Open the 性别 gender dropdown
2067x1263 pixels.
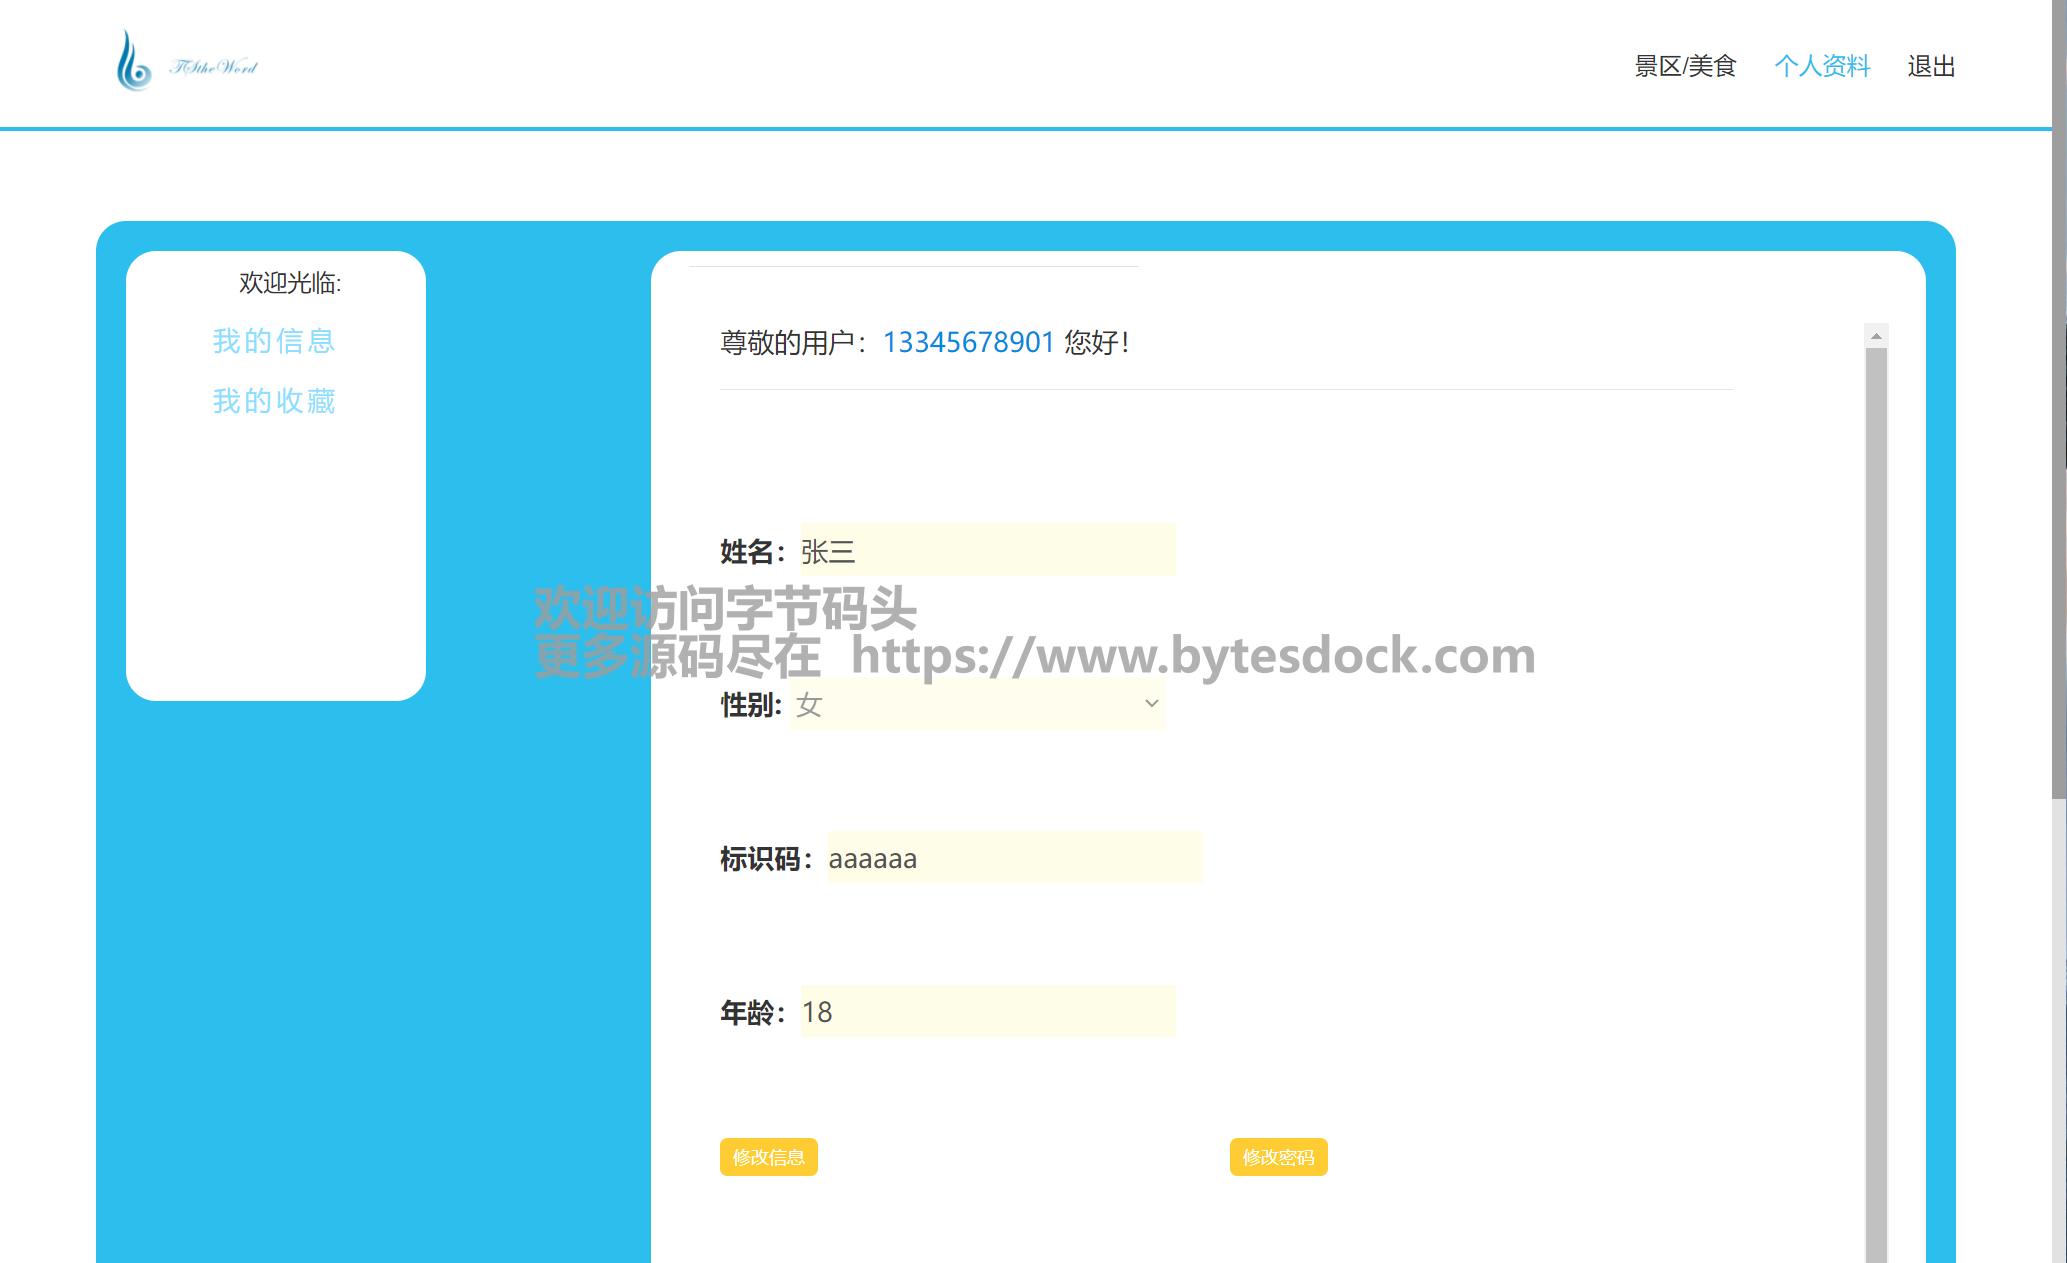[976, 704]
